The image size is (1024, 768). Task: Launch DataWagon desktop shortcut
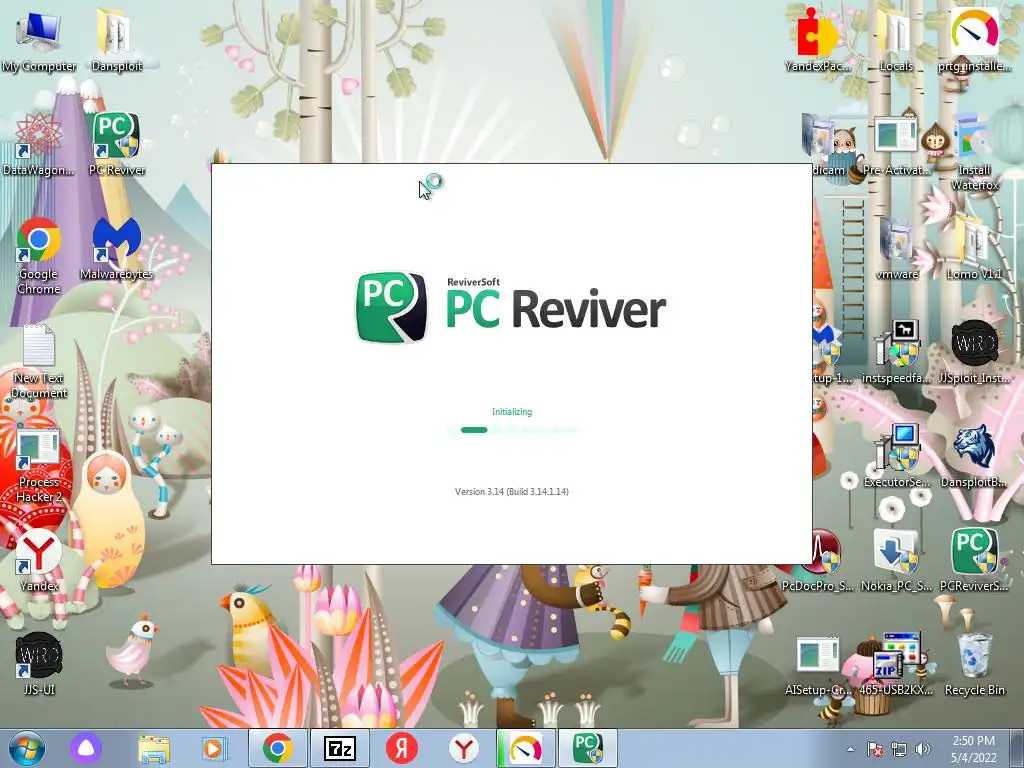(x=38, y=145)
